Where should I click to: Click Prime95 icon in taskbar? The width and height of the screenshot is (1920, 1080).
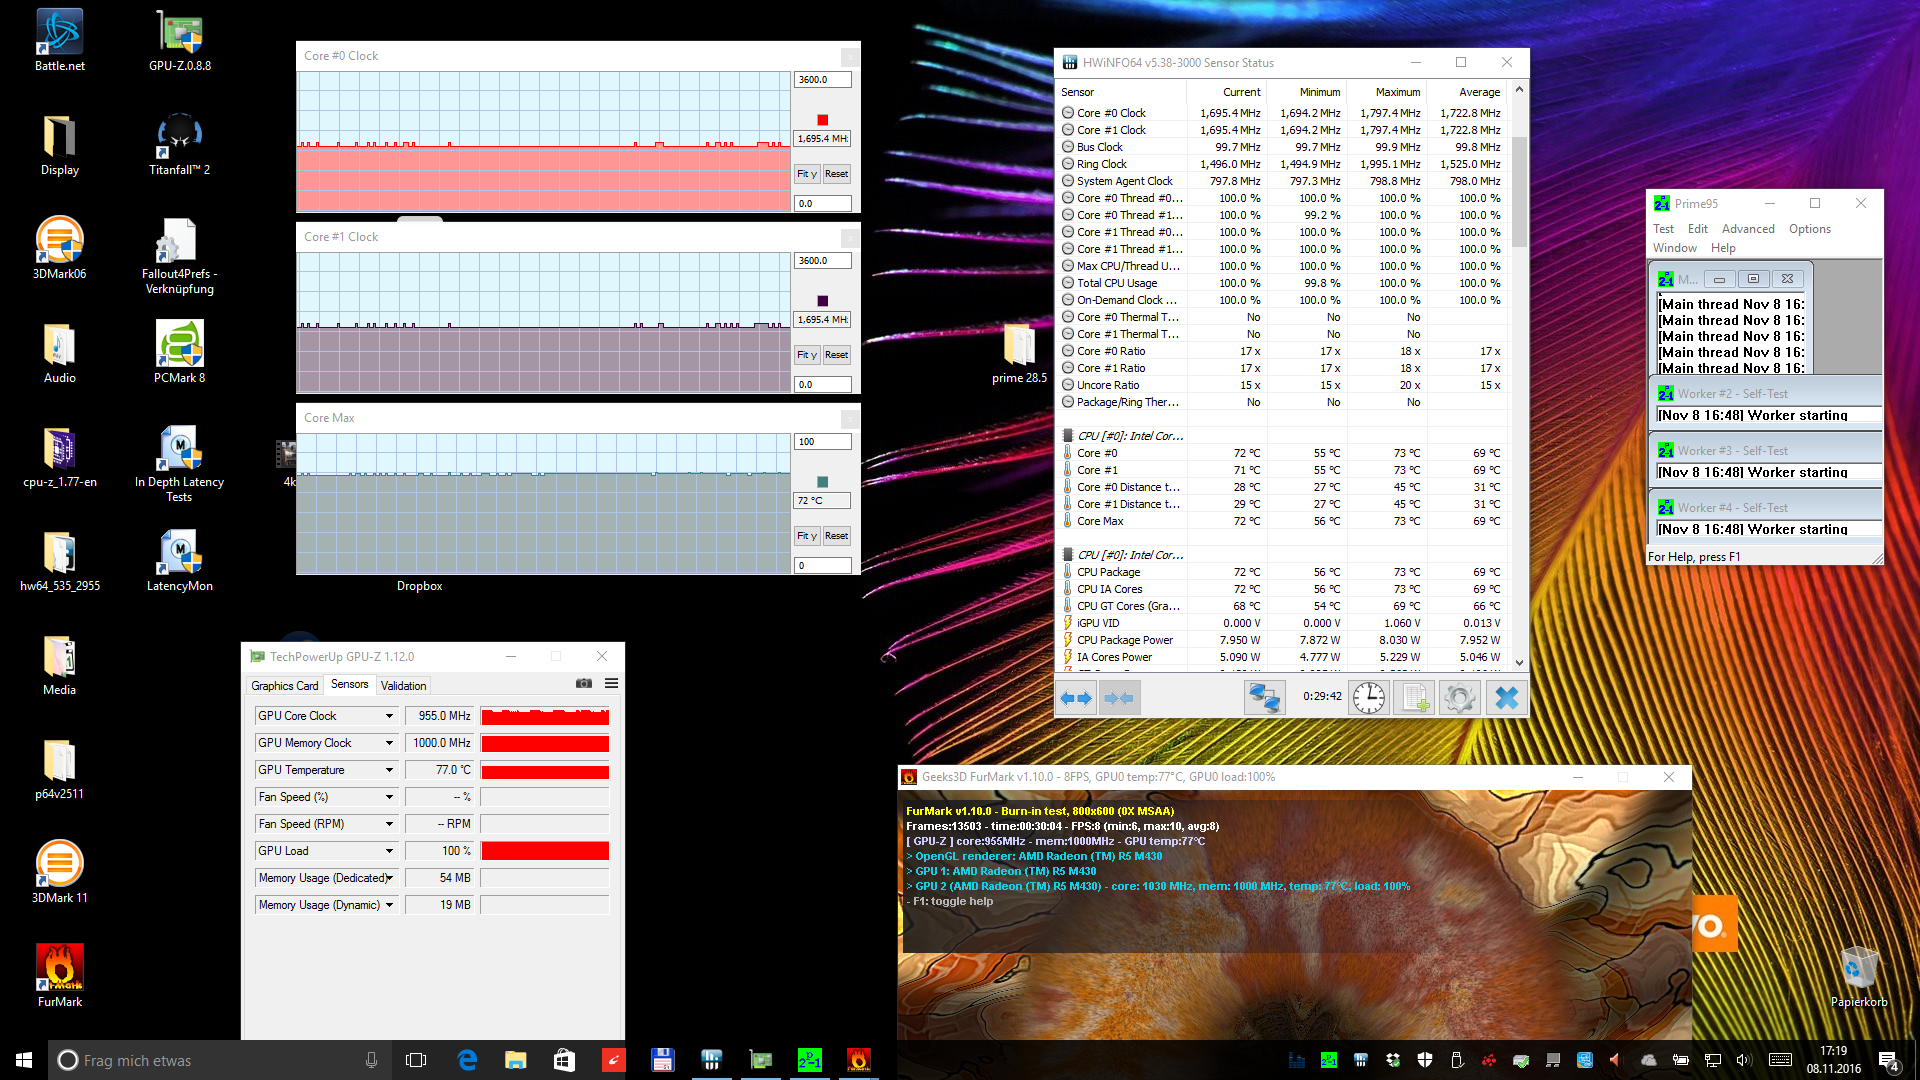click(x=809, y=1060)
